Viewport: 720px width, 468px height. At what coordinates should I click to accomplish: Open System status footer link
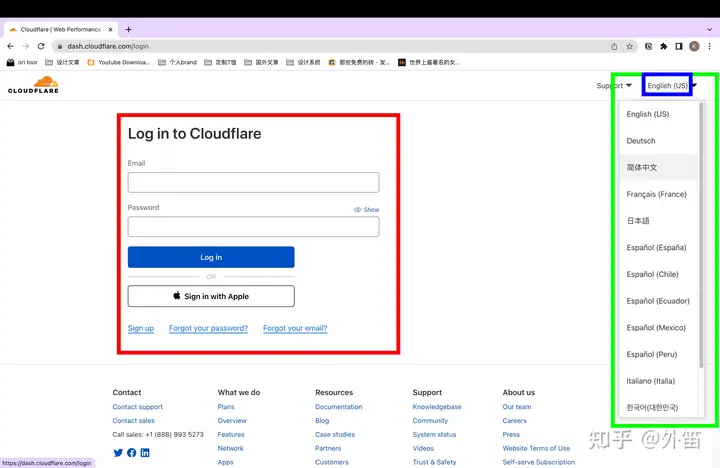[434, 434]
